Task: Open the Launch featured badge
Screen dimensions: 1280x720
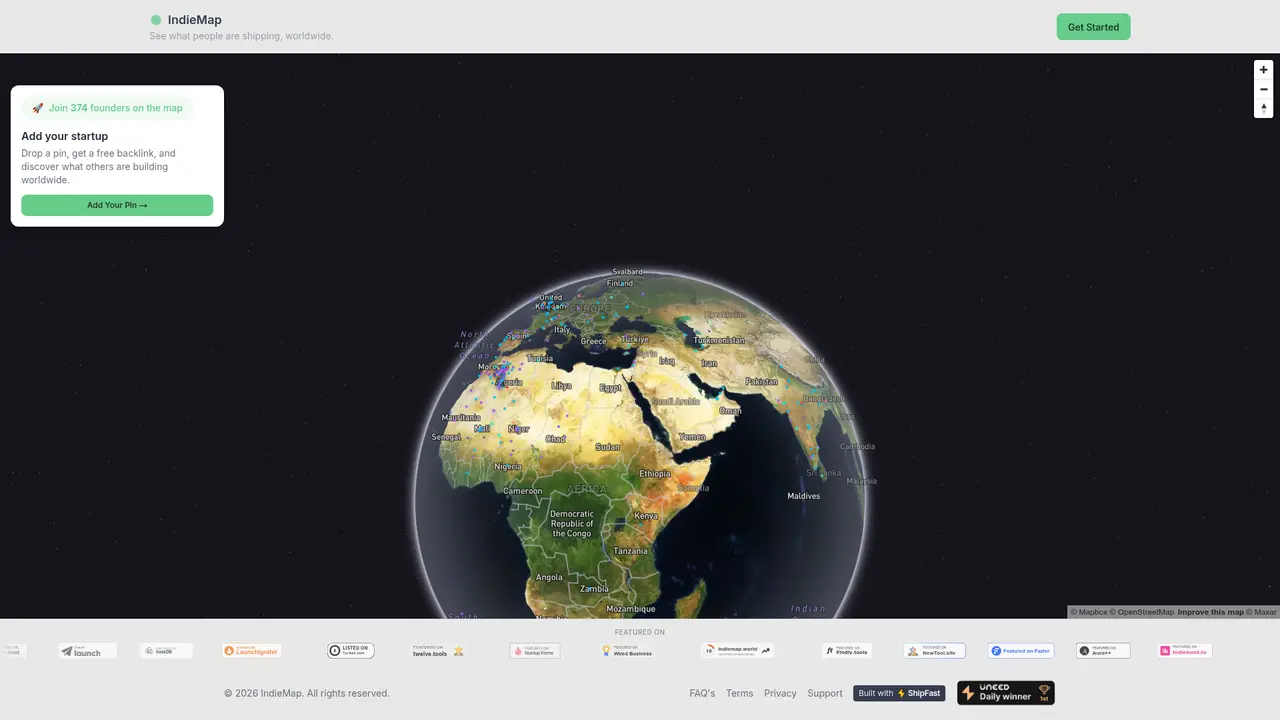Action: [x=87, y=651]
